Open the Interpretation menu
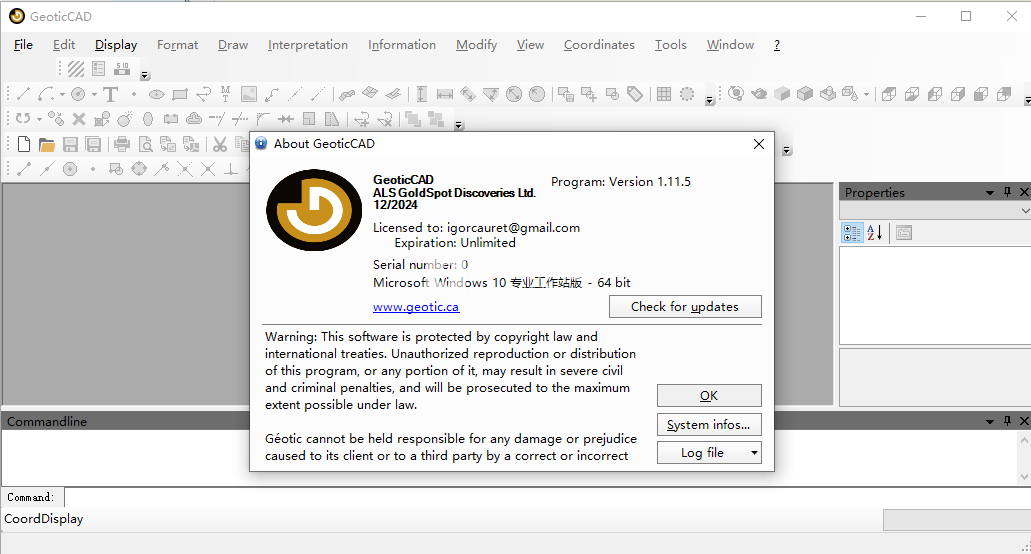The width and height of the screenshot is (1031, 554). pos(308,45)
